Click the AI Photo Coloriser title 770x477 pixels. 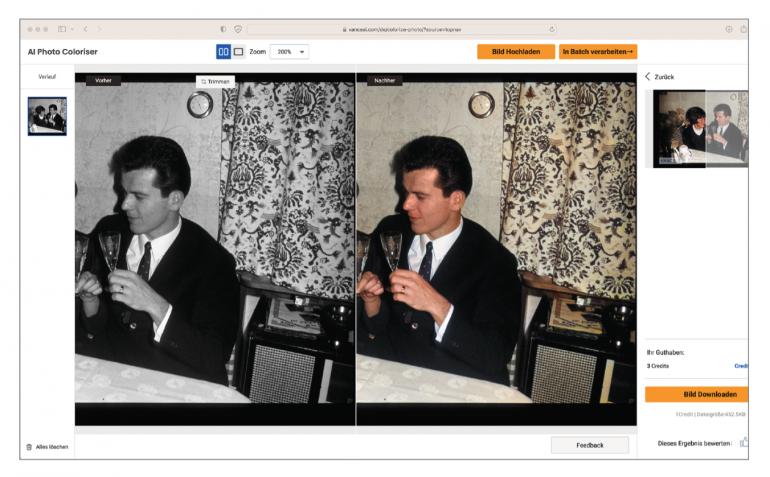62,52
